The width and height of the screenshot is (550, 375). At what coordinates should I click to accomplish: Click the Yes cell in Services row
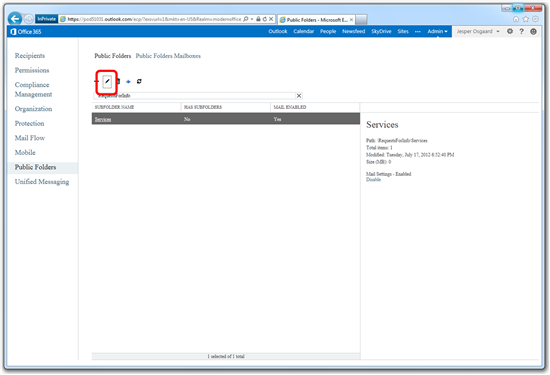point(277,119)
